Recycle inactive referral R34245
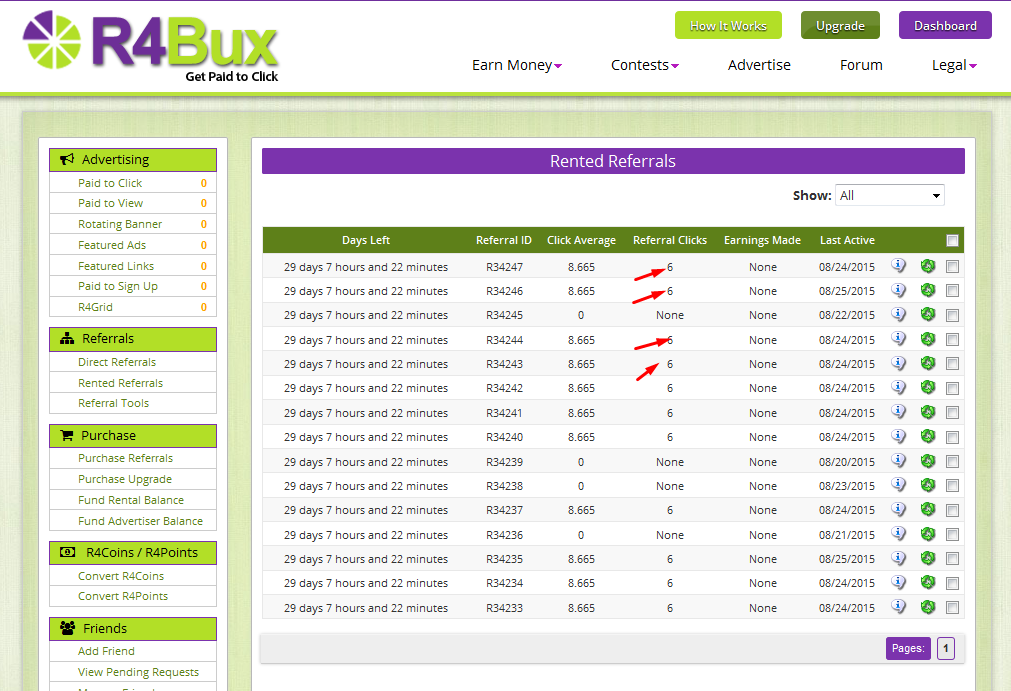Viewport: 1011px width, 691px height. (927, 314)
